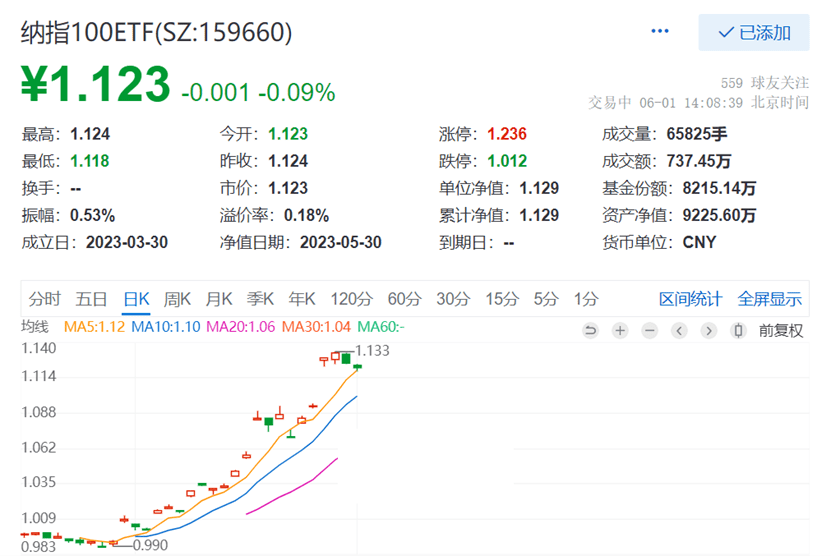Click 全屏显示 to view chart fullscreen
Image resolution: width=831 pixels, height=556 pixels.
point(769,298)
